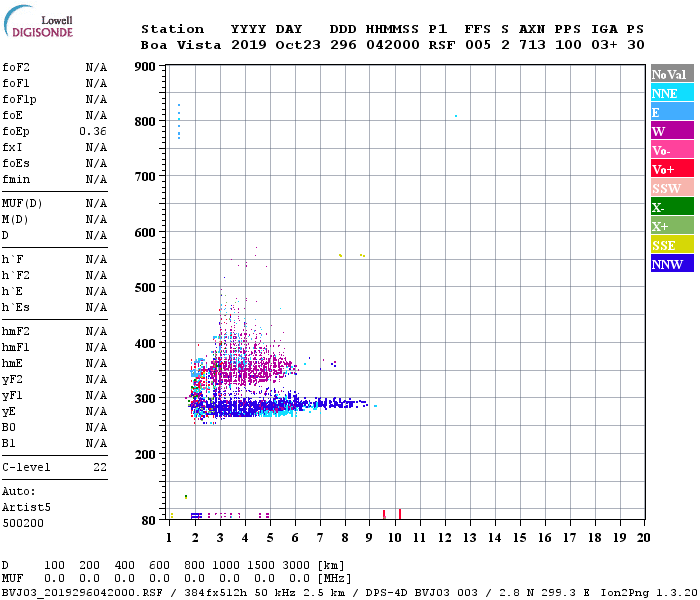This screenshot has width=700, height=600.
Task: Select the NNE cyan legend swatch
Action: [672, 93]
